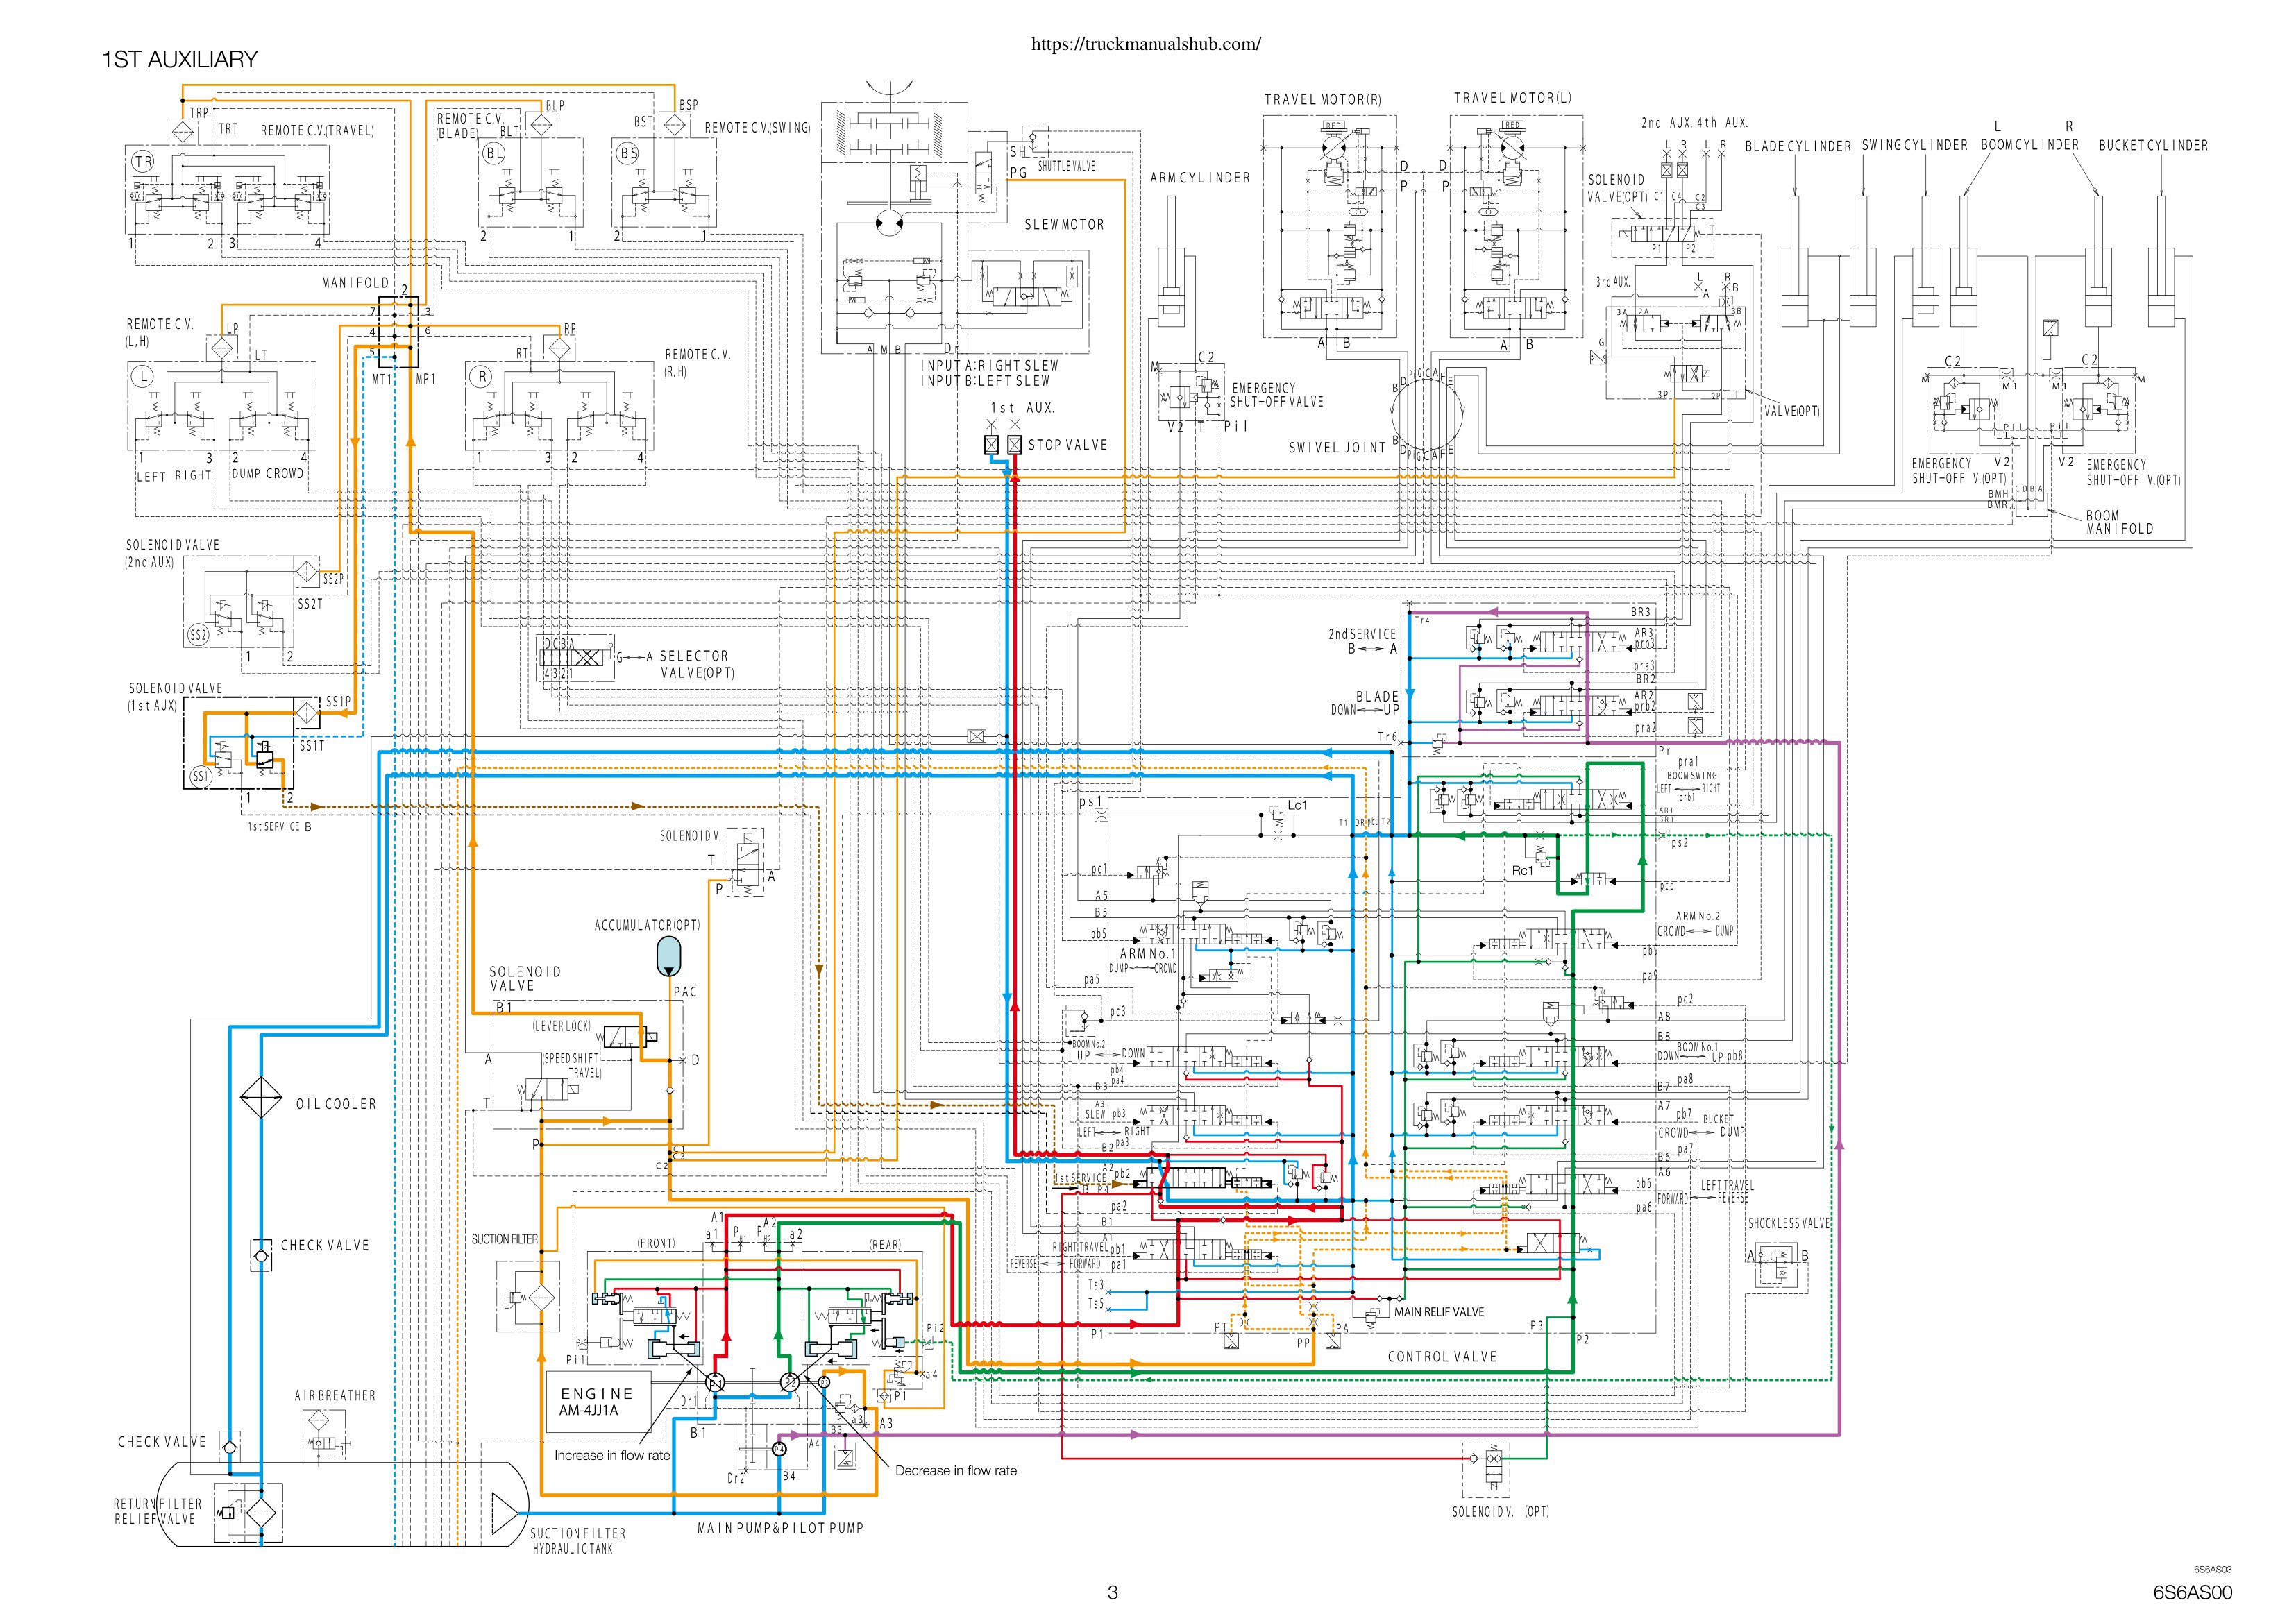This screenshot has height=1623, width=2296.
Task: Click the TRAVEL MOTOR(R) label
Action: pos(1322,99)
